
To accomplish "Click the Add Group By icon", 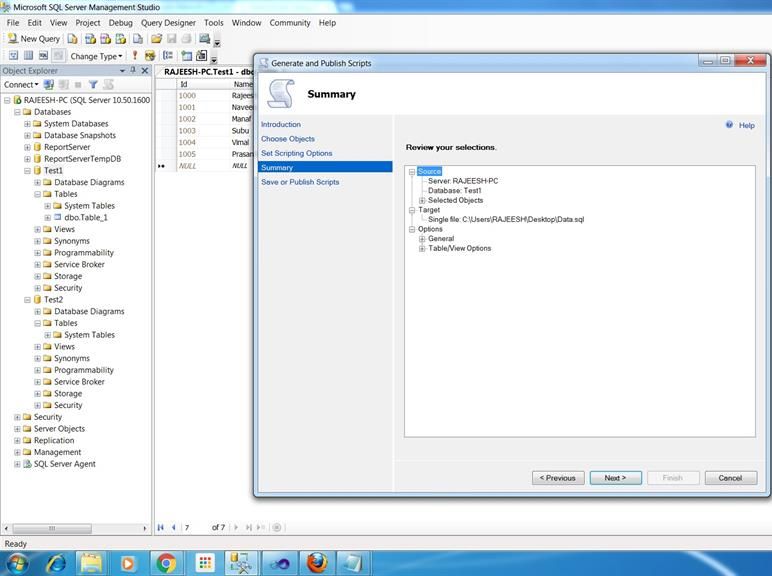I will point(168,56).
